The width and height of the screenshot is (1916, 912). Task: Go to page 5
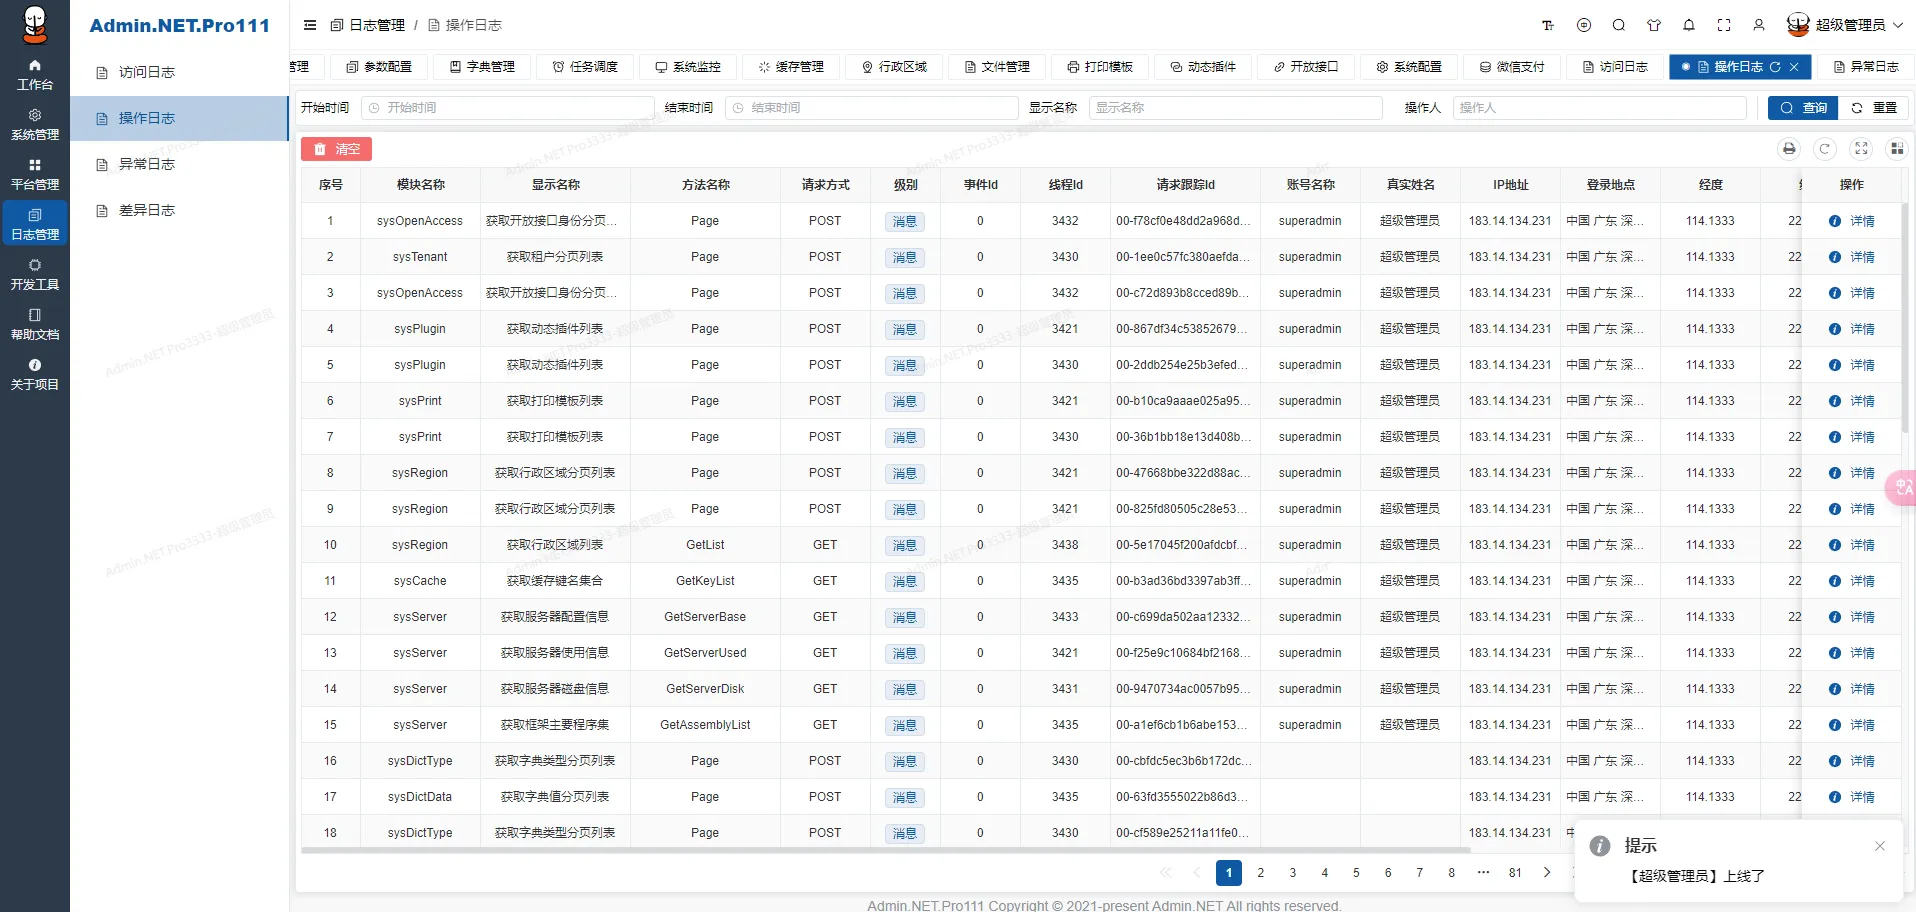tap(1356, 873)
